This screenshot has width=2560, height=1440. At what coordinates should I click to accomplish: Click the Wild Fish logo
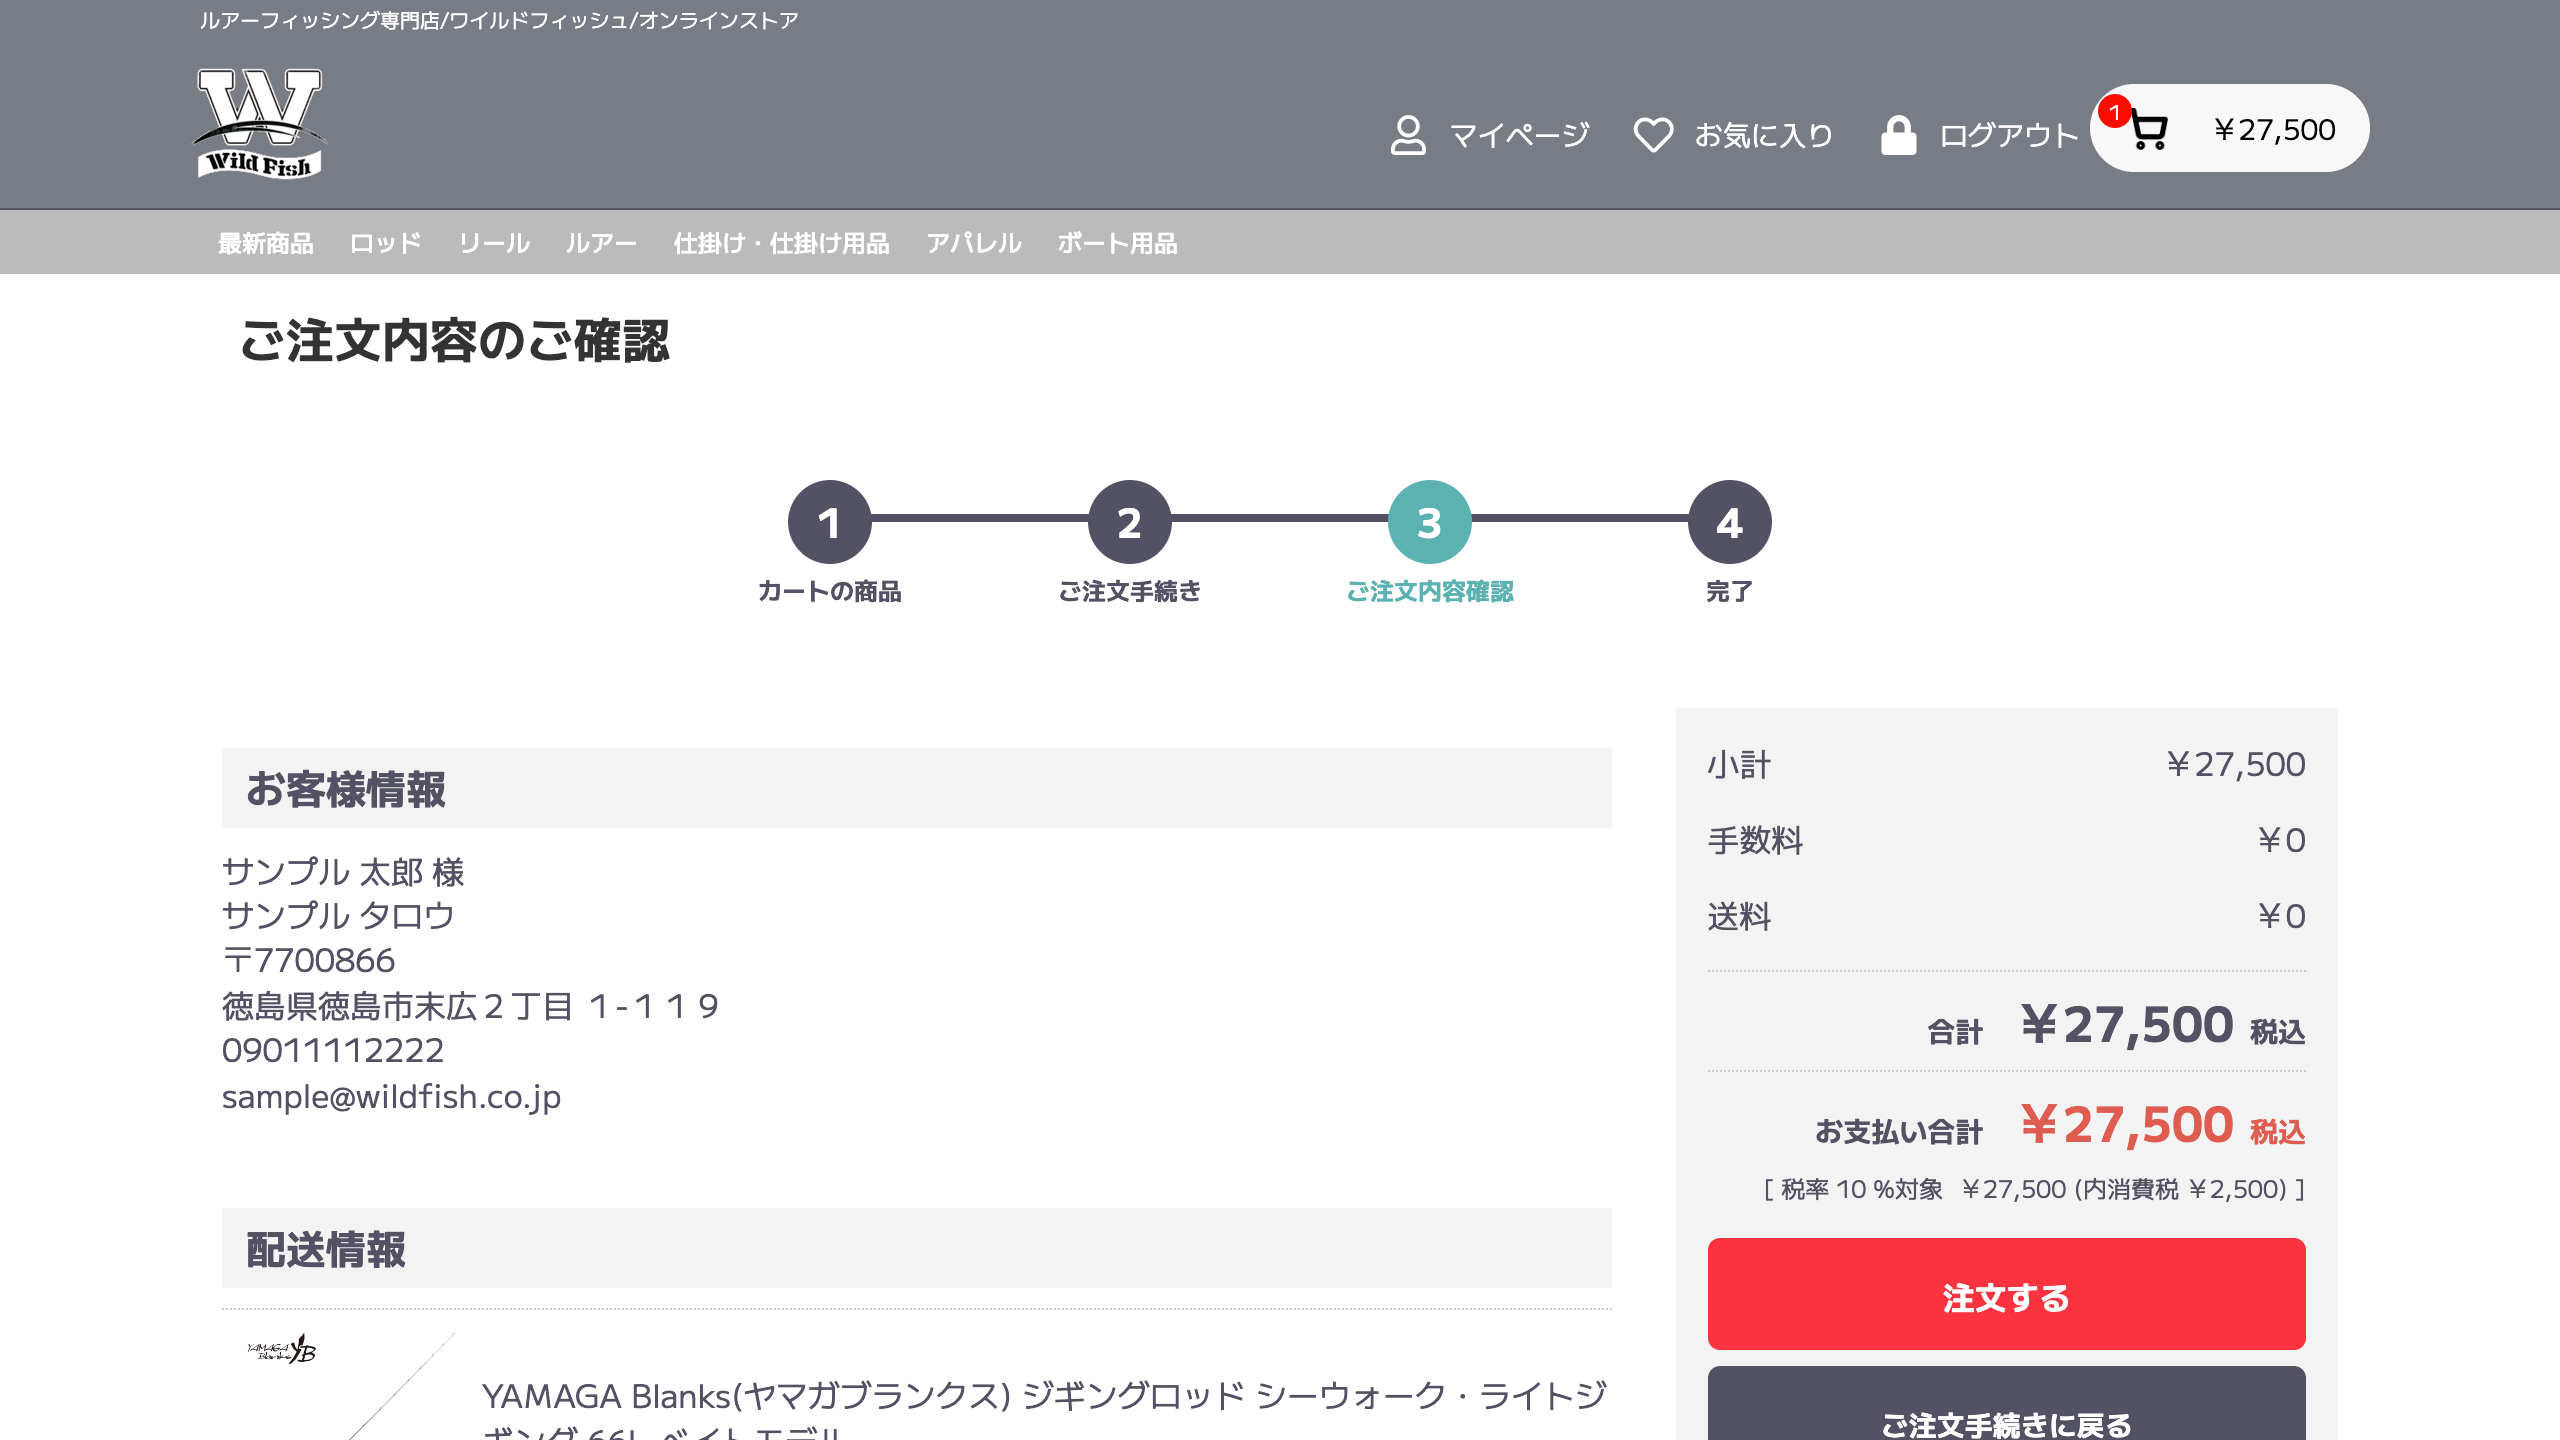tap(259, 124)
